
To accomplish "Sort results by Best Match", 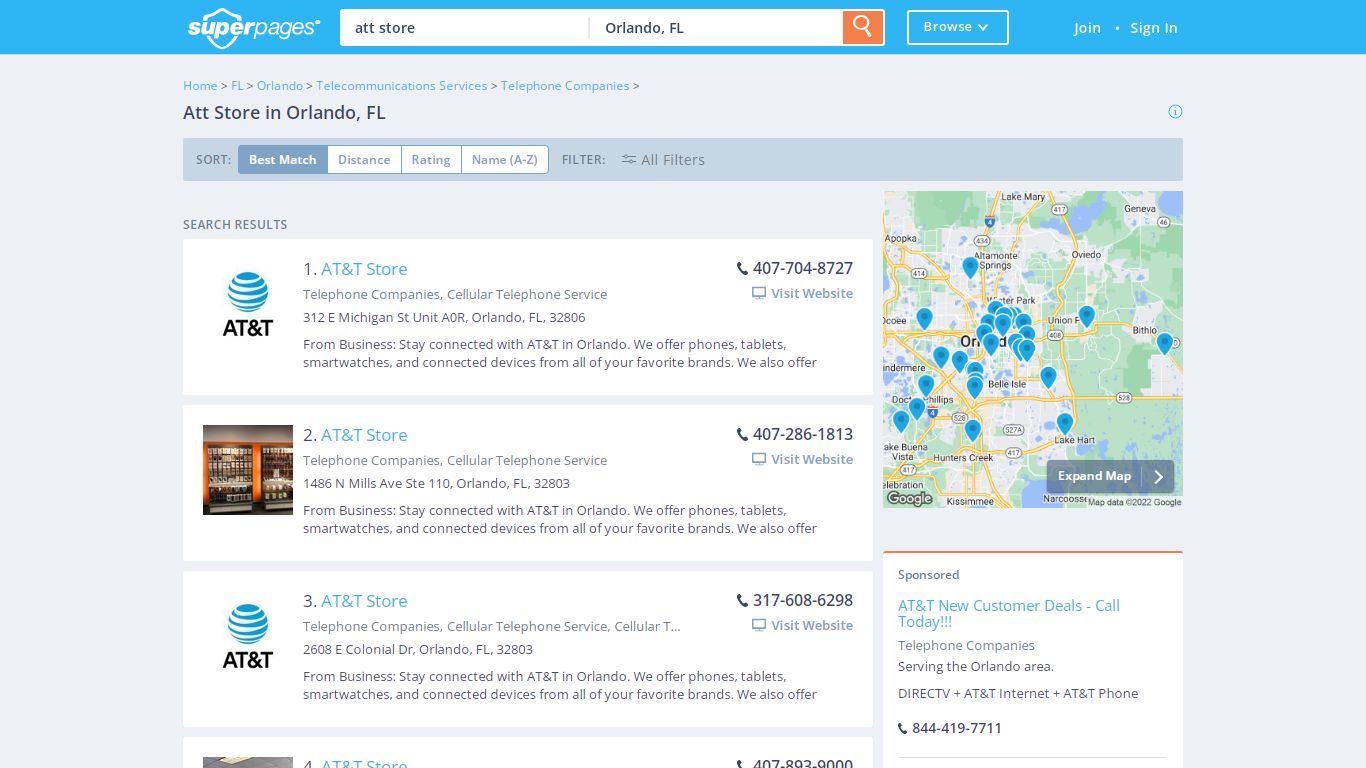I will 283,160.
